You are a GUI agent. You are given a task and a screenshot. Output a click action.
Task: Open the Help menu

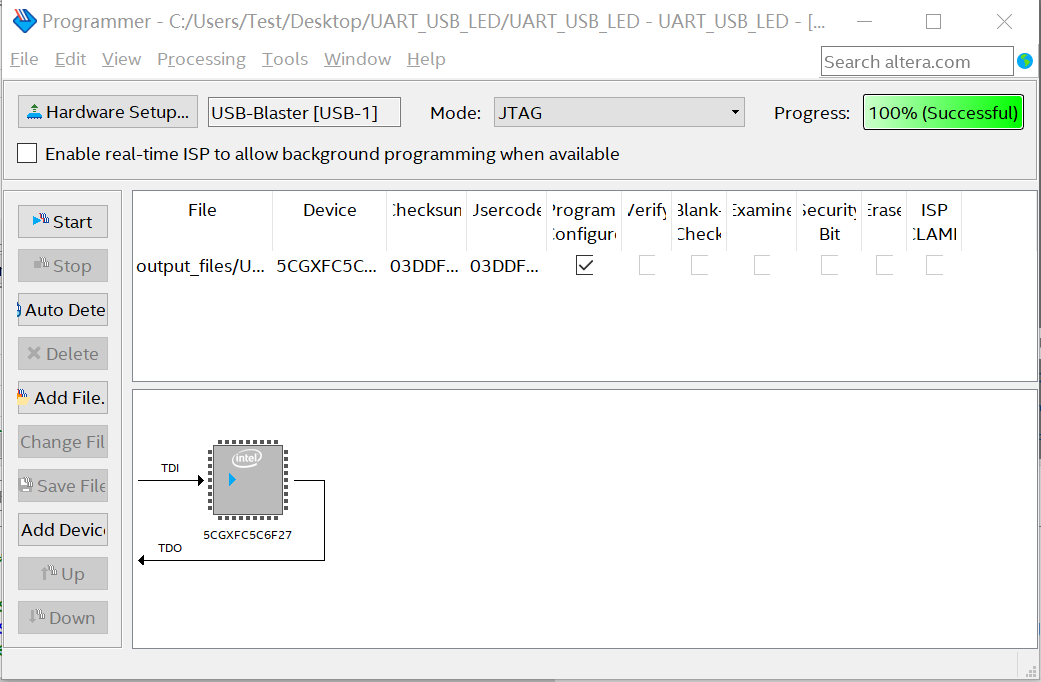[426, 59]
